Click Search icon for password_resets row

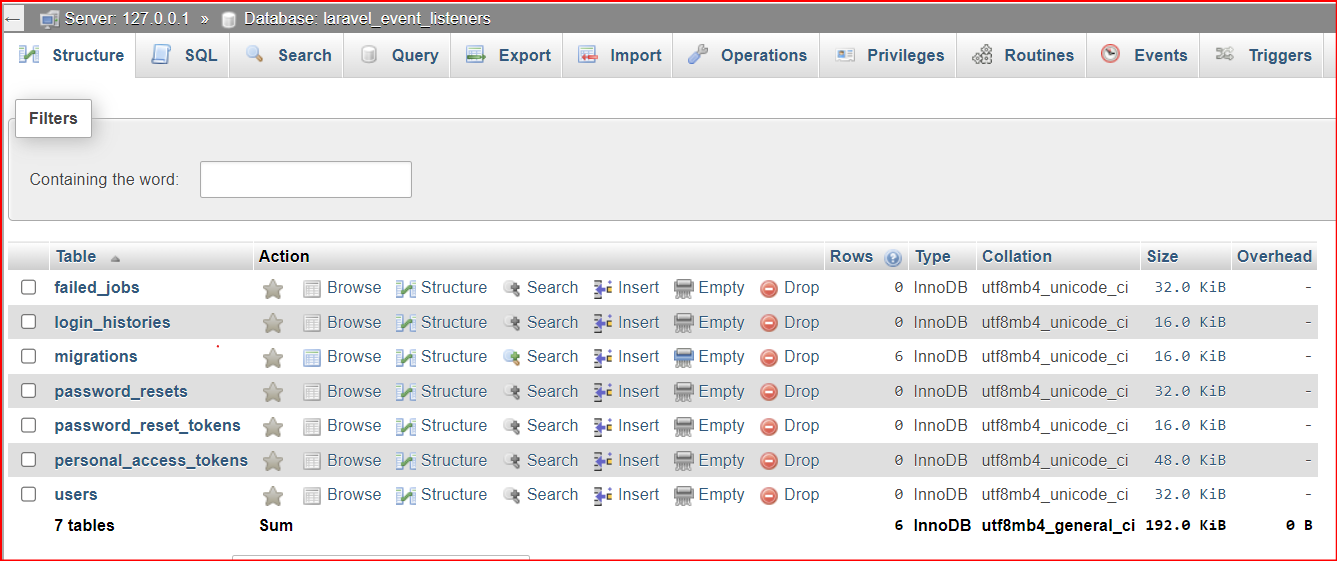coord(512,392)
